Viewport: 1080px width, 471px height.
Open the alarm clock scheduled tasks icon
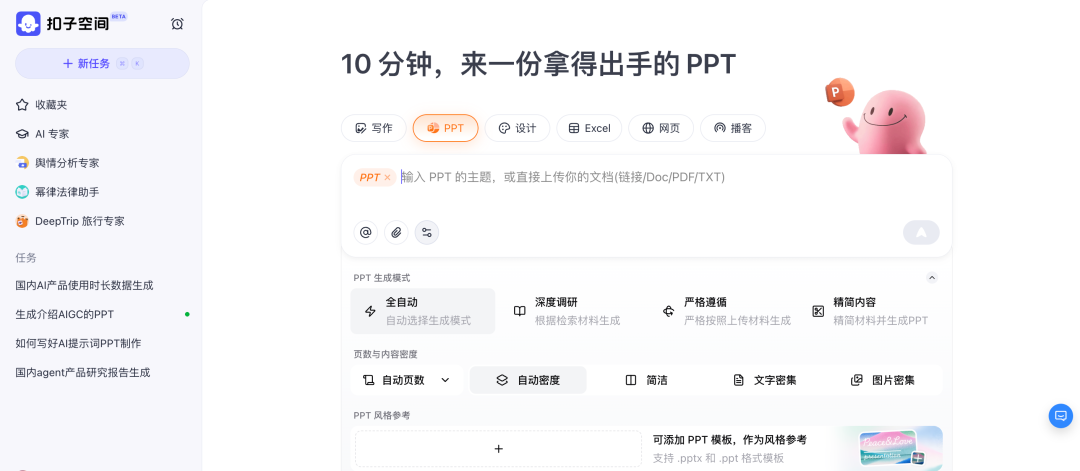(x=177, y=24)
